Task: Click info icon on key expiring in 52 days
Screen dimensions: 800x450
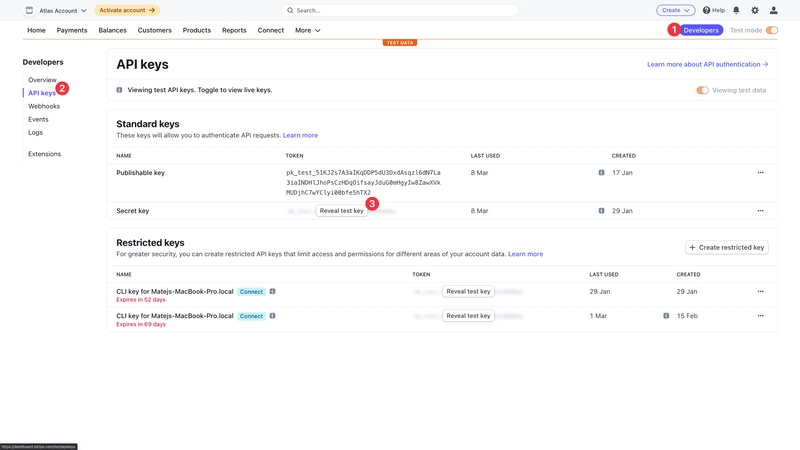Action: pos(272,291)
